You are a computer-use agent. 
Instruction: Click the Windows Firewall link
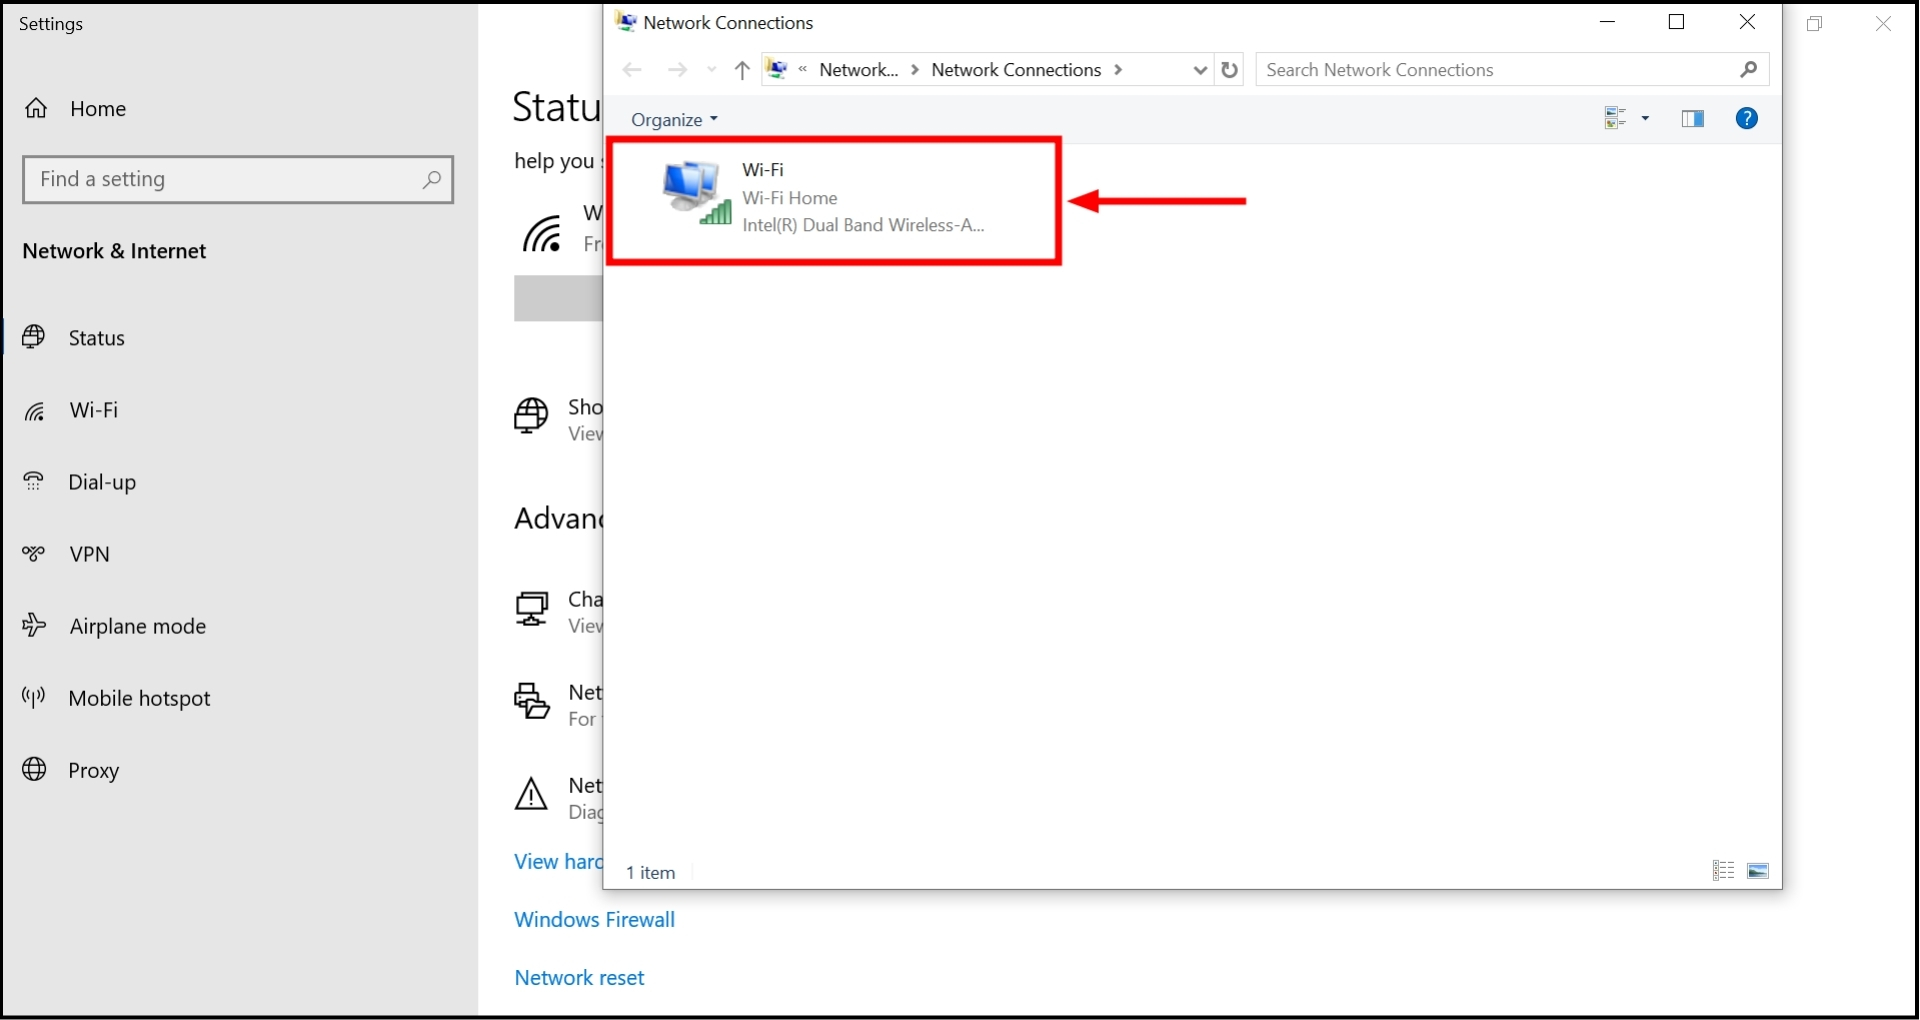pyautogui.click(x=595, y=920)
